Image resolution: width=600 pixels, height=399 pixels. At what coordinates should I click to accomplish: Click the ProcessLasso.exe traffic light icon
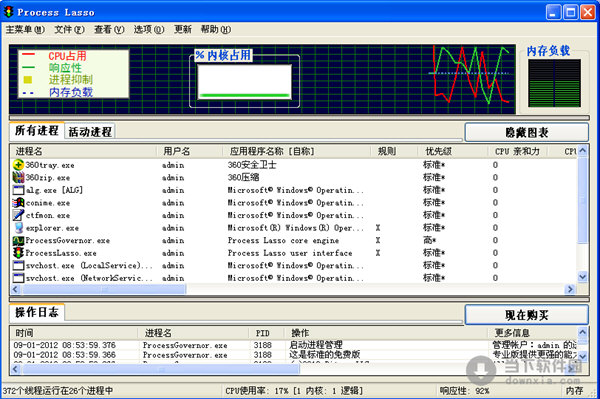[18, 253]
